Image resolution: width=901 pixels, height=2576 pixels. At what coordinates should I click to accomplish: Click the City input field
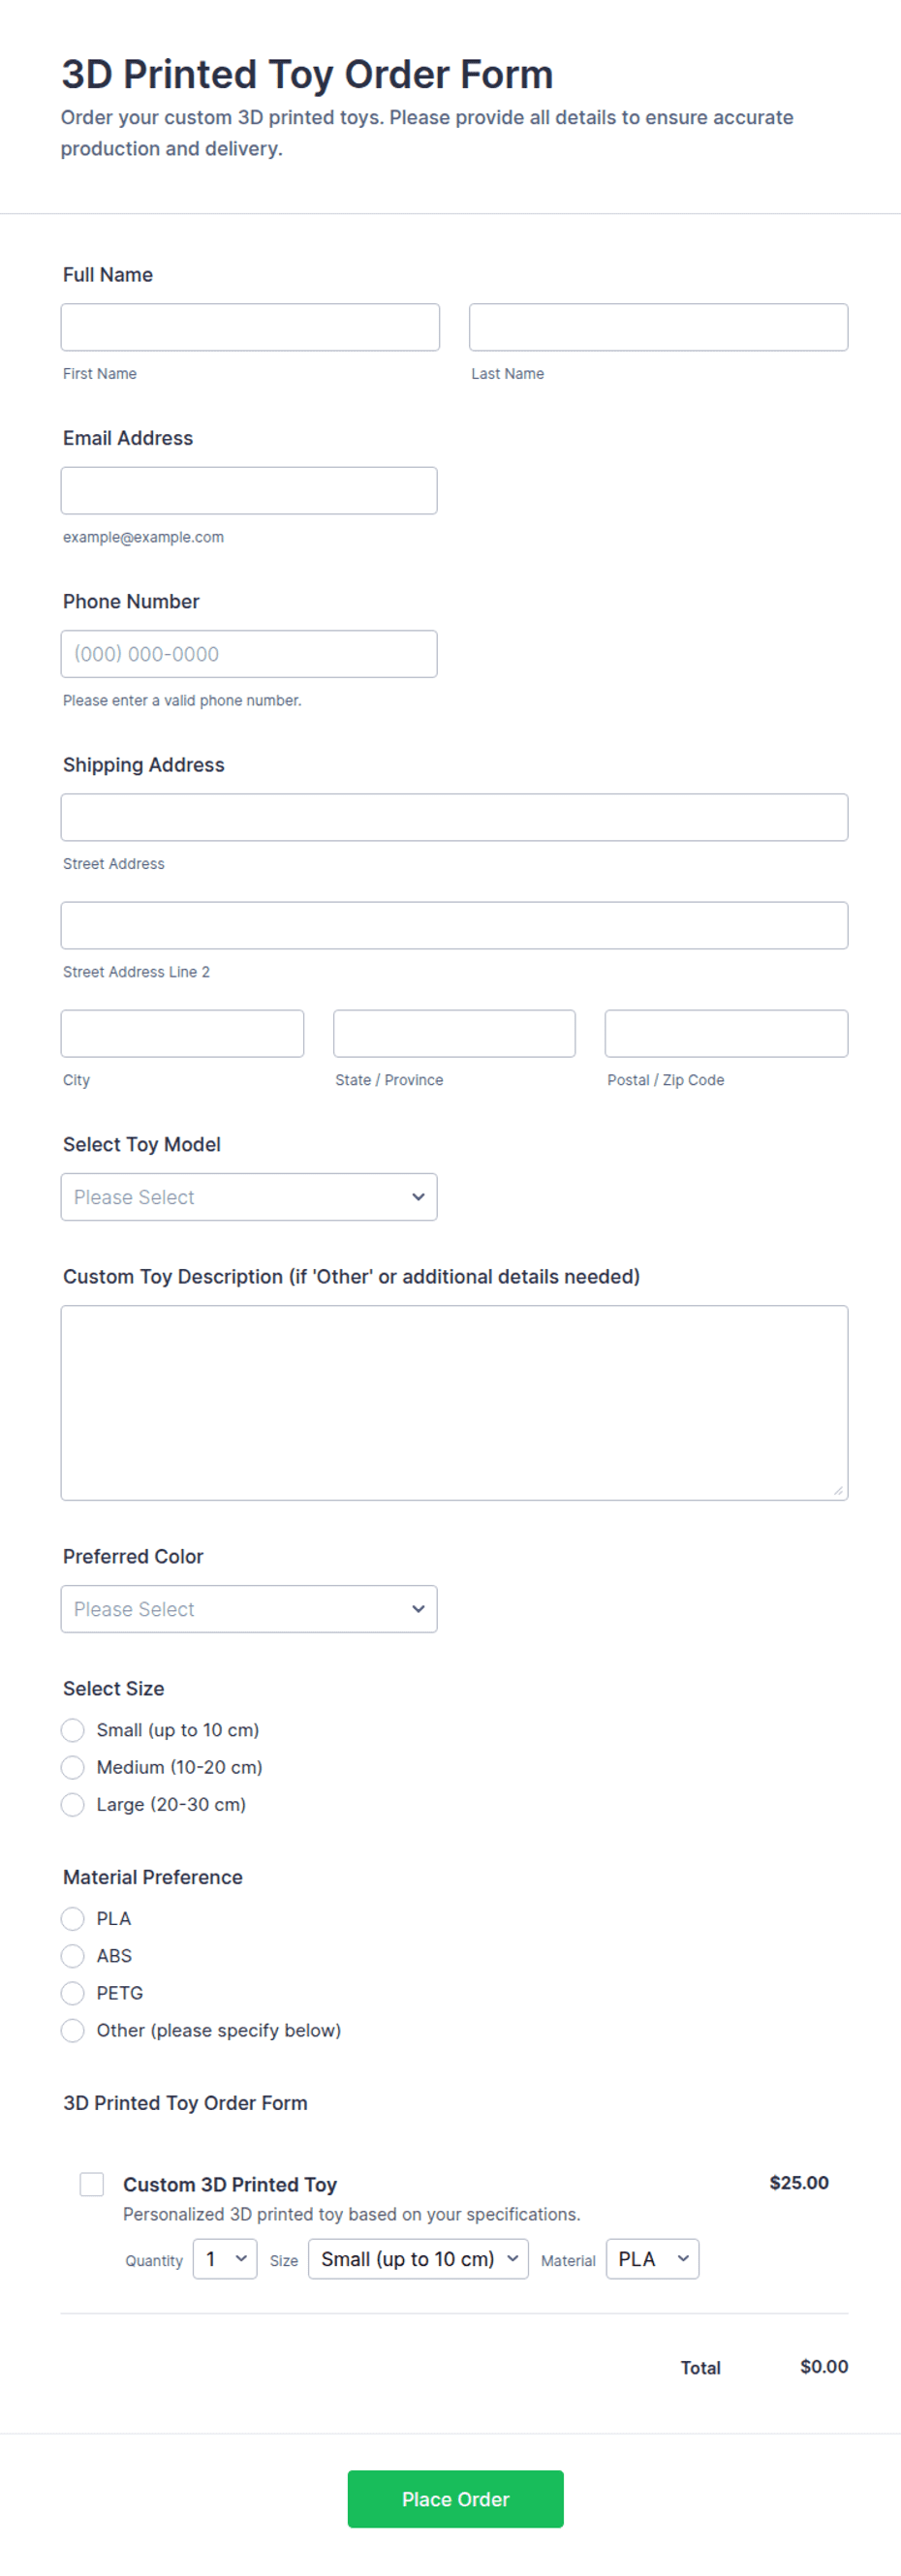coord(182,1033)
